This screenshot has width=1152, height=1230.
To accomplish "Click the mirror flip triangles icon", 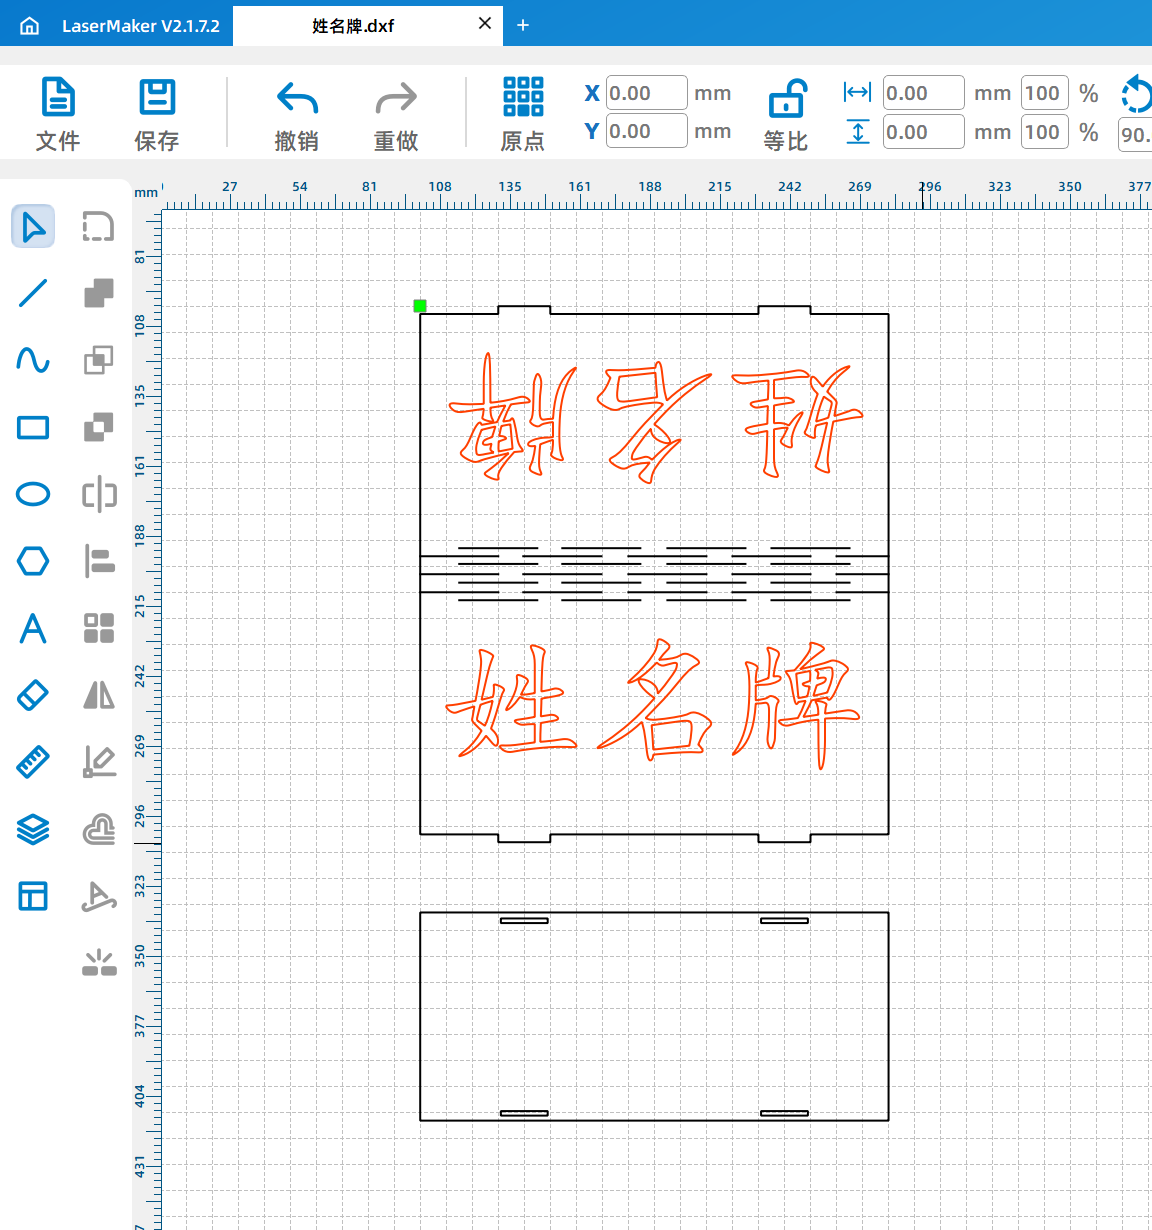I will tap(99, 695).
